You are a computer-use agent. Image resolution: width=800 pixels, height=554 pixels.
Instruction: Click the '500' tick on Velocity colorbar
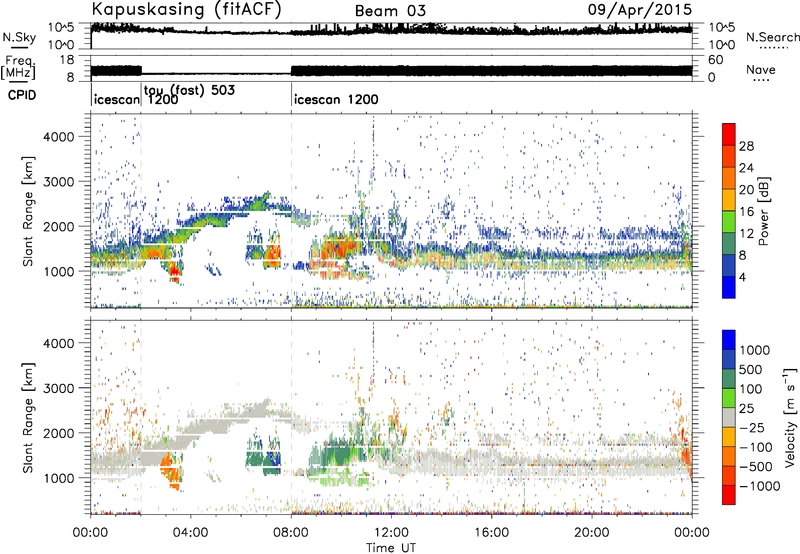coord(751,369)
